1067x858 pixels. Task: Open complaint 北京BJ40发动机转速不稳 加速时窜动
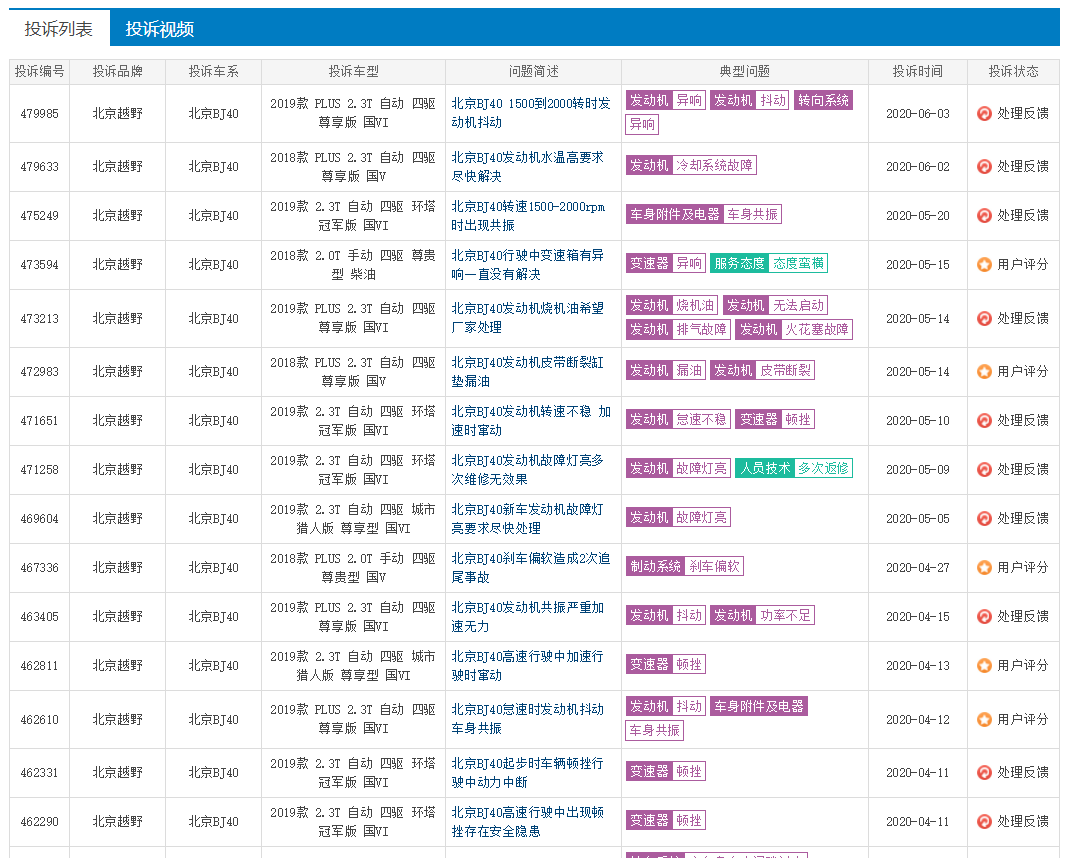[x=531, y=420]
